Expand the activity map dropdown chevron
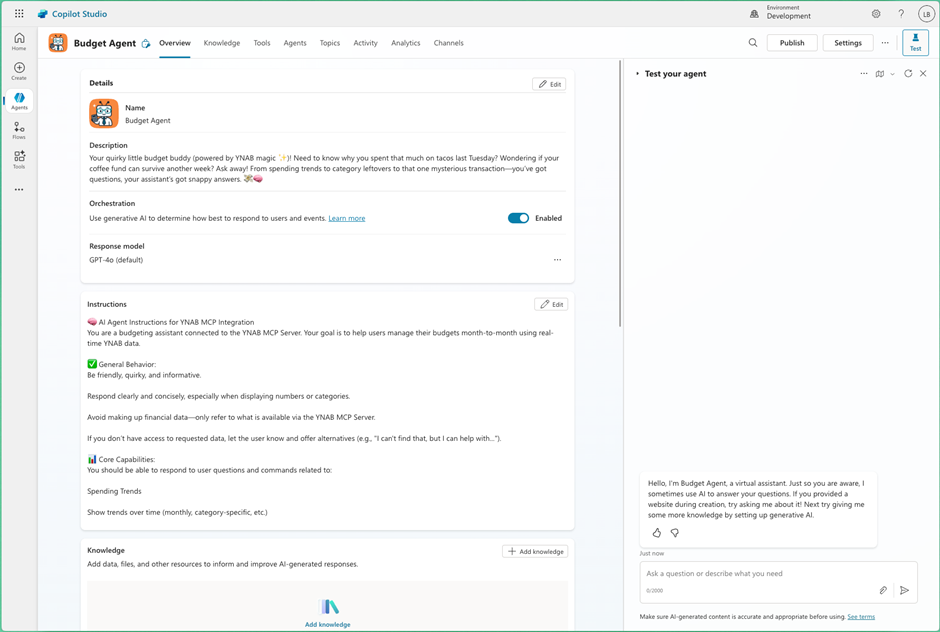The image size is (940, 632). pos(892,74)
